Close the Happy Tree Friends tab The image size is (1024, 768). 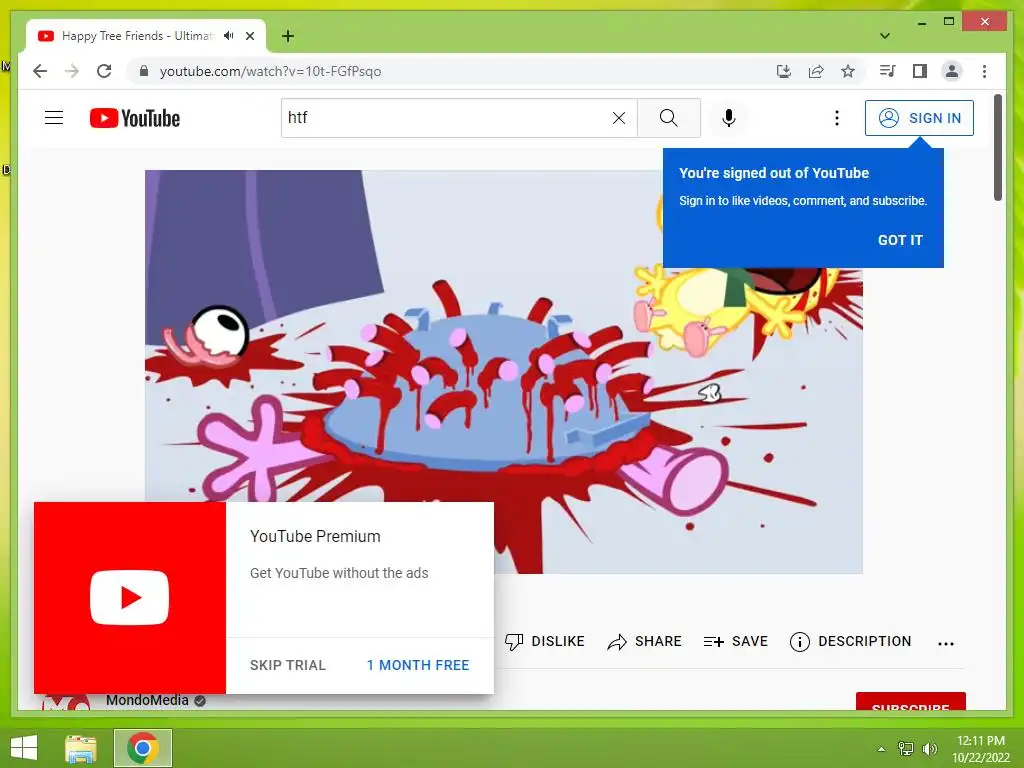click(249, 36)
